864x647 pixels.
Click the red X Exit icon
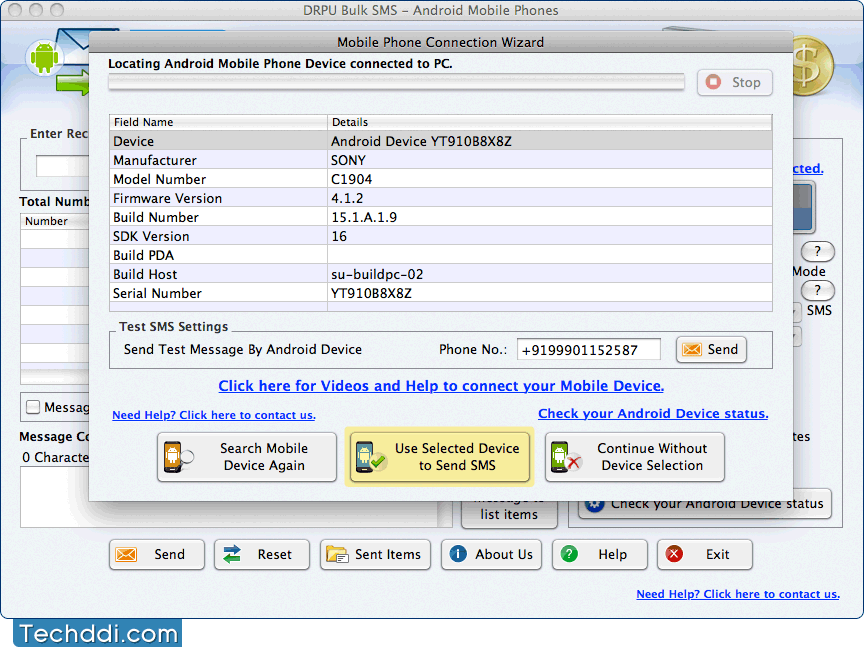point(674,554)
